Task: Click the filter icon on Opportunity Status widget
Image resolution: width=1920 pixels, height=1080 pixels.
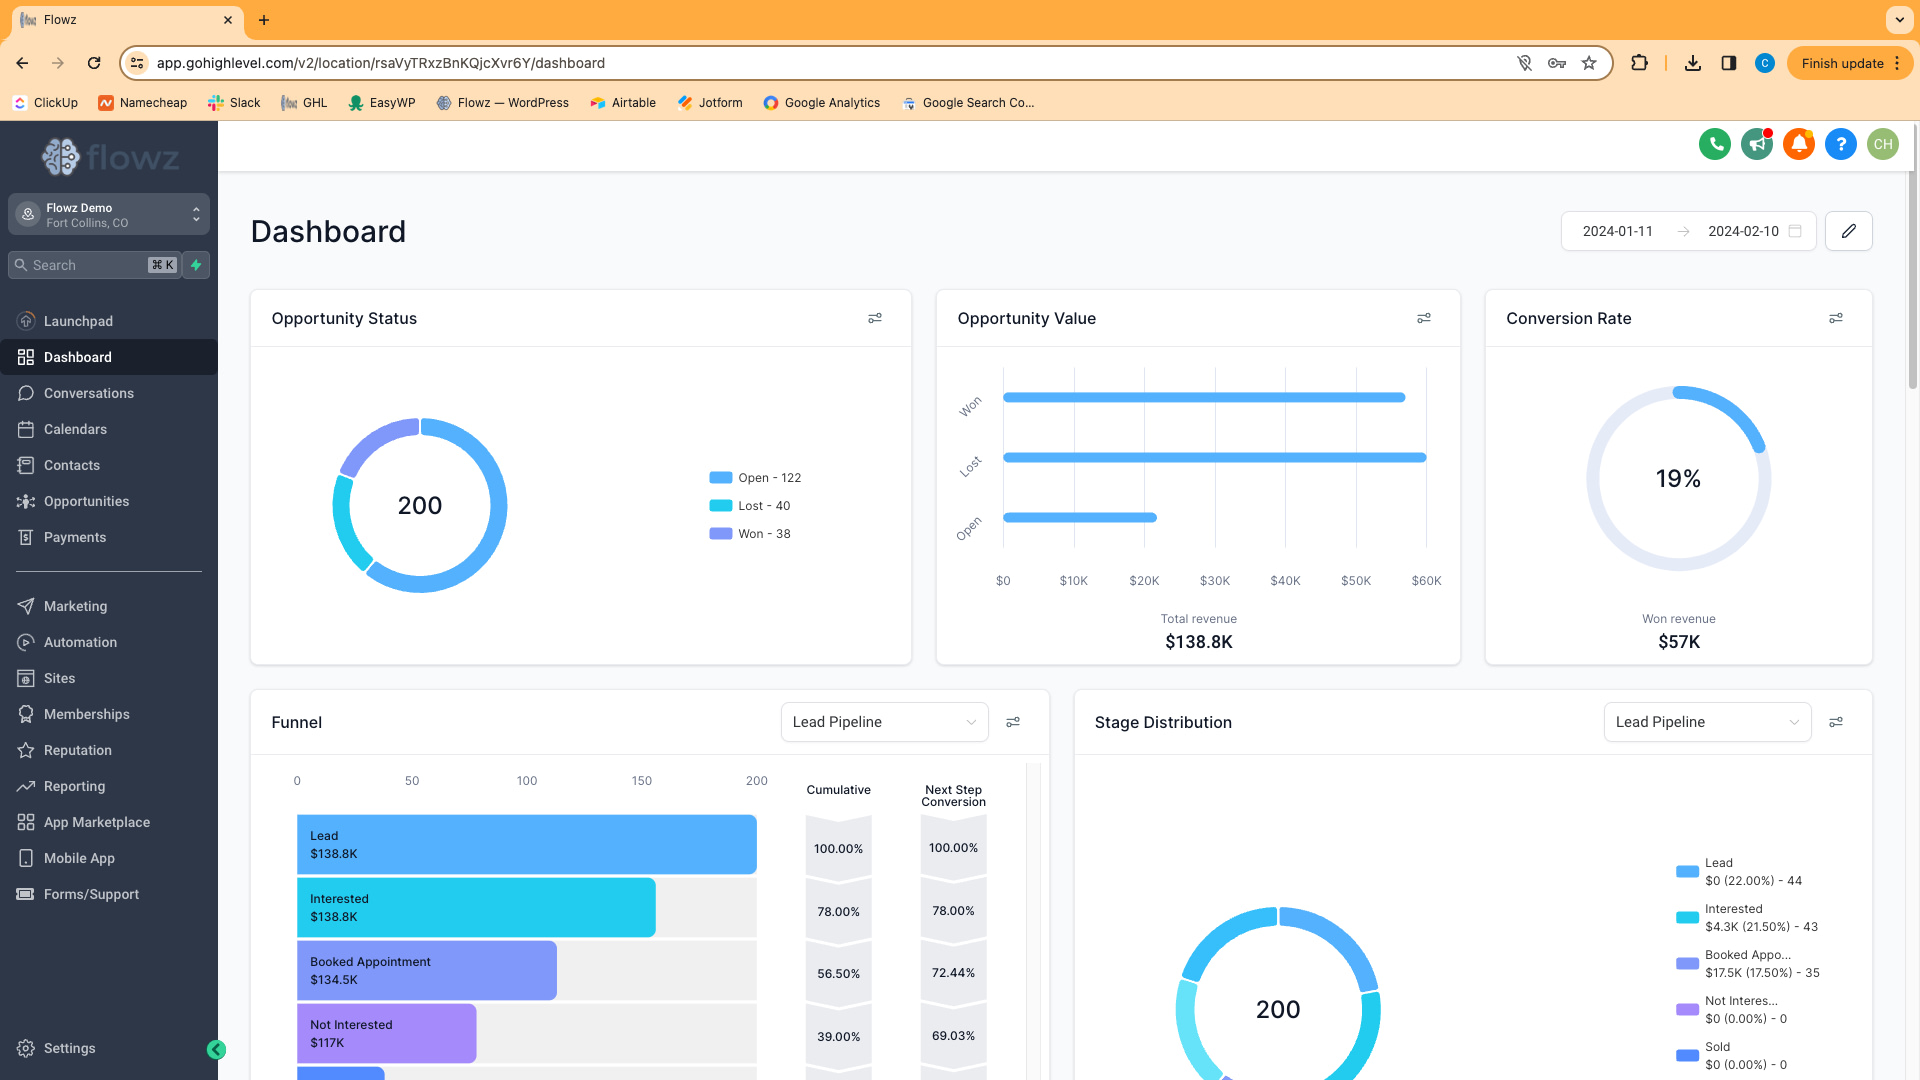Action: pyautogui.click(x=874, y=318)
